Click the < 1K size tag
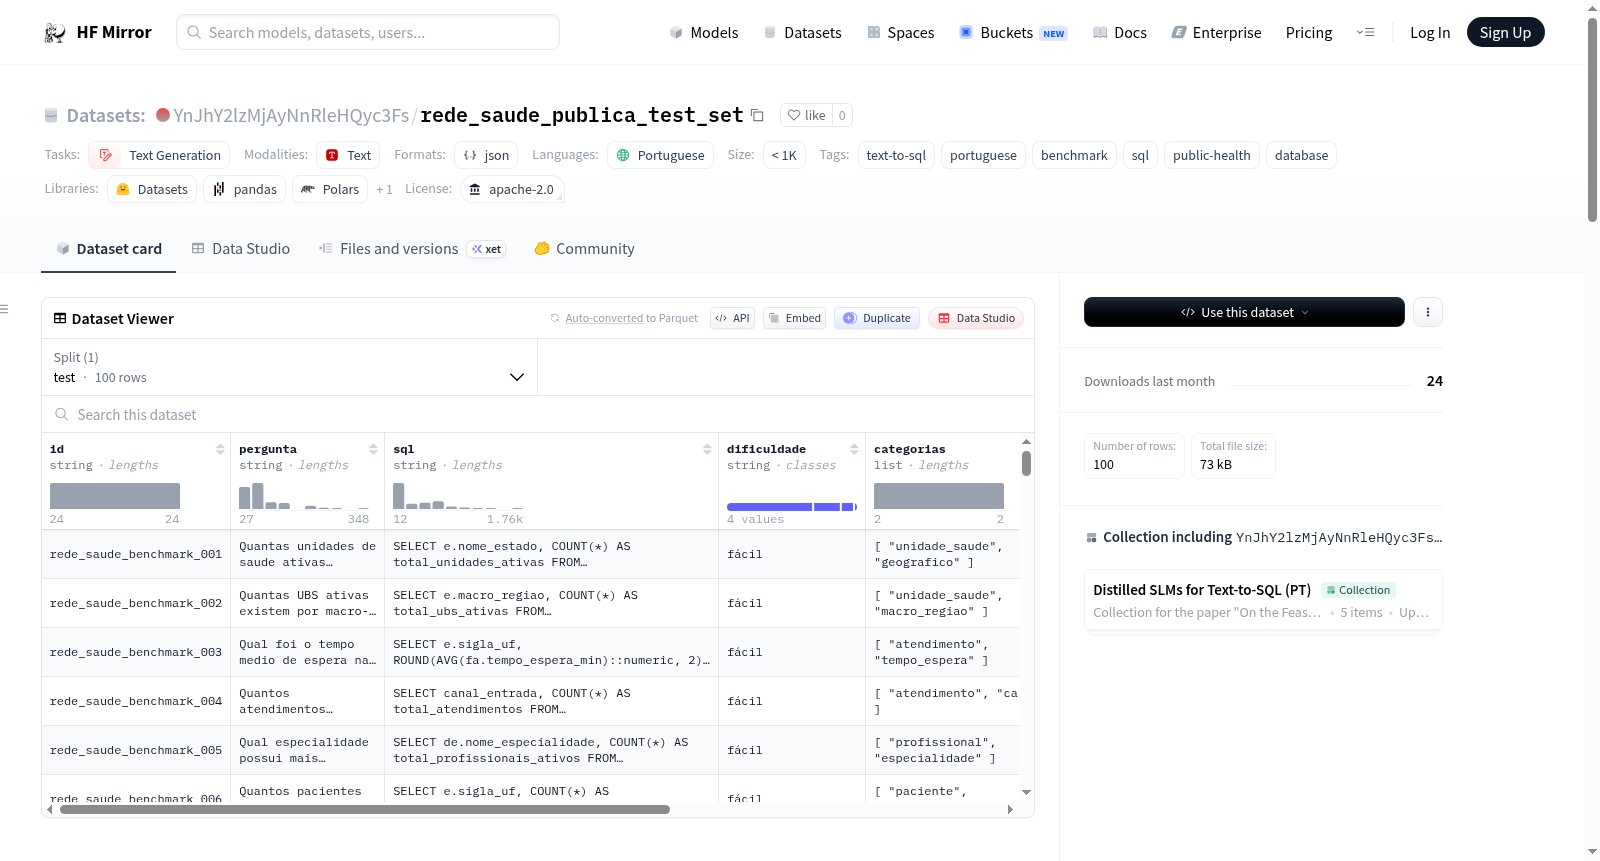This screenshot has width=1600, height=861. pos(784,156)
